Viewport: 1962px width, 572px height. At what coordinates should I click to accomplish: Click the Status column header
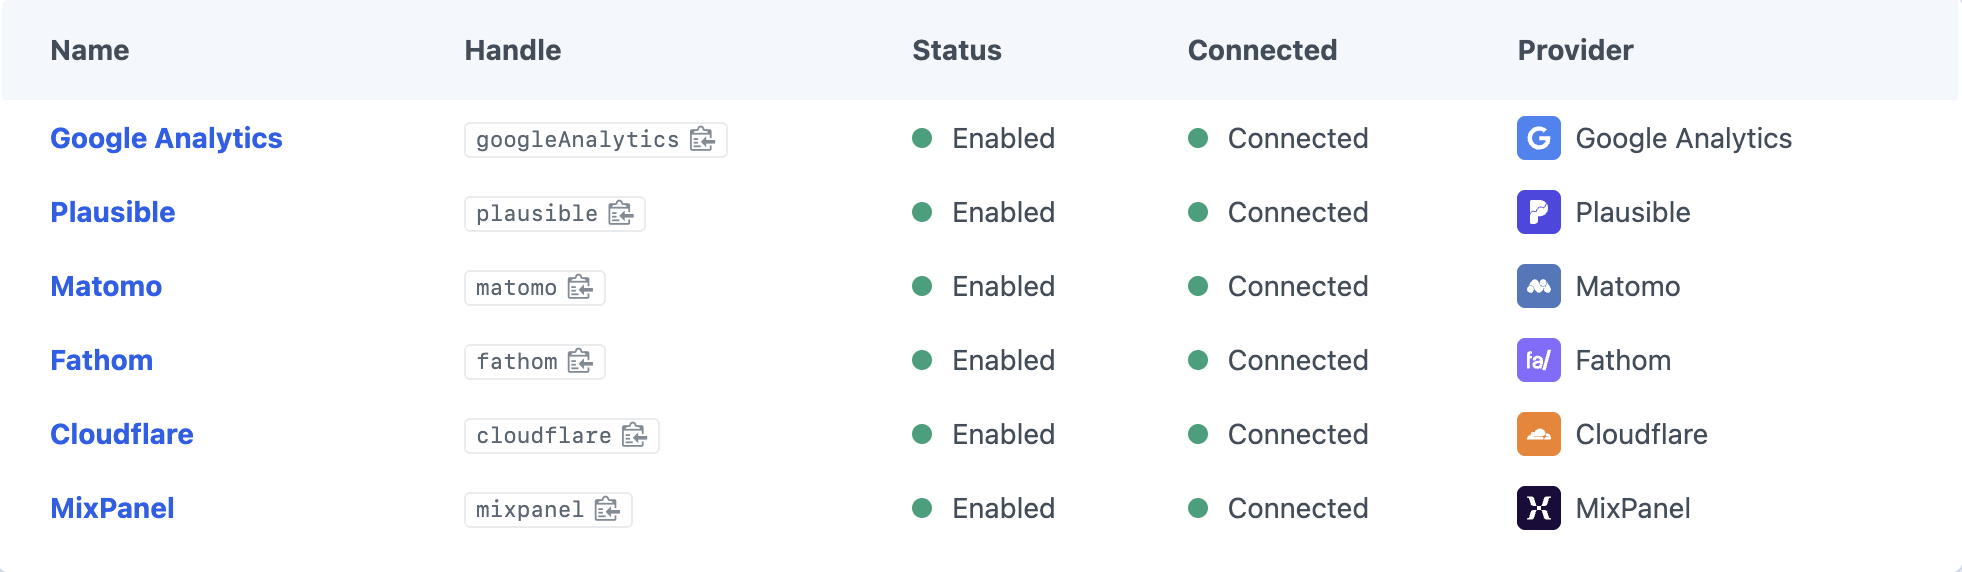pyautogui.click(x=956, y=50)
